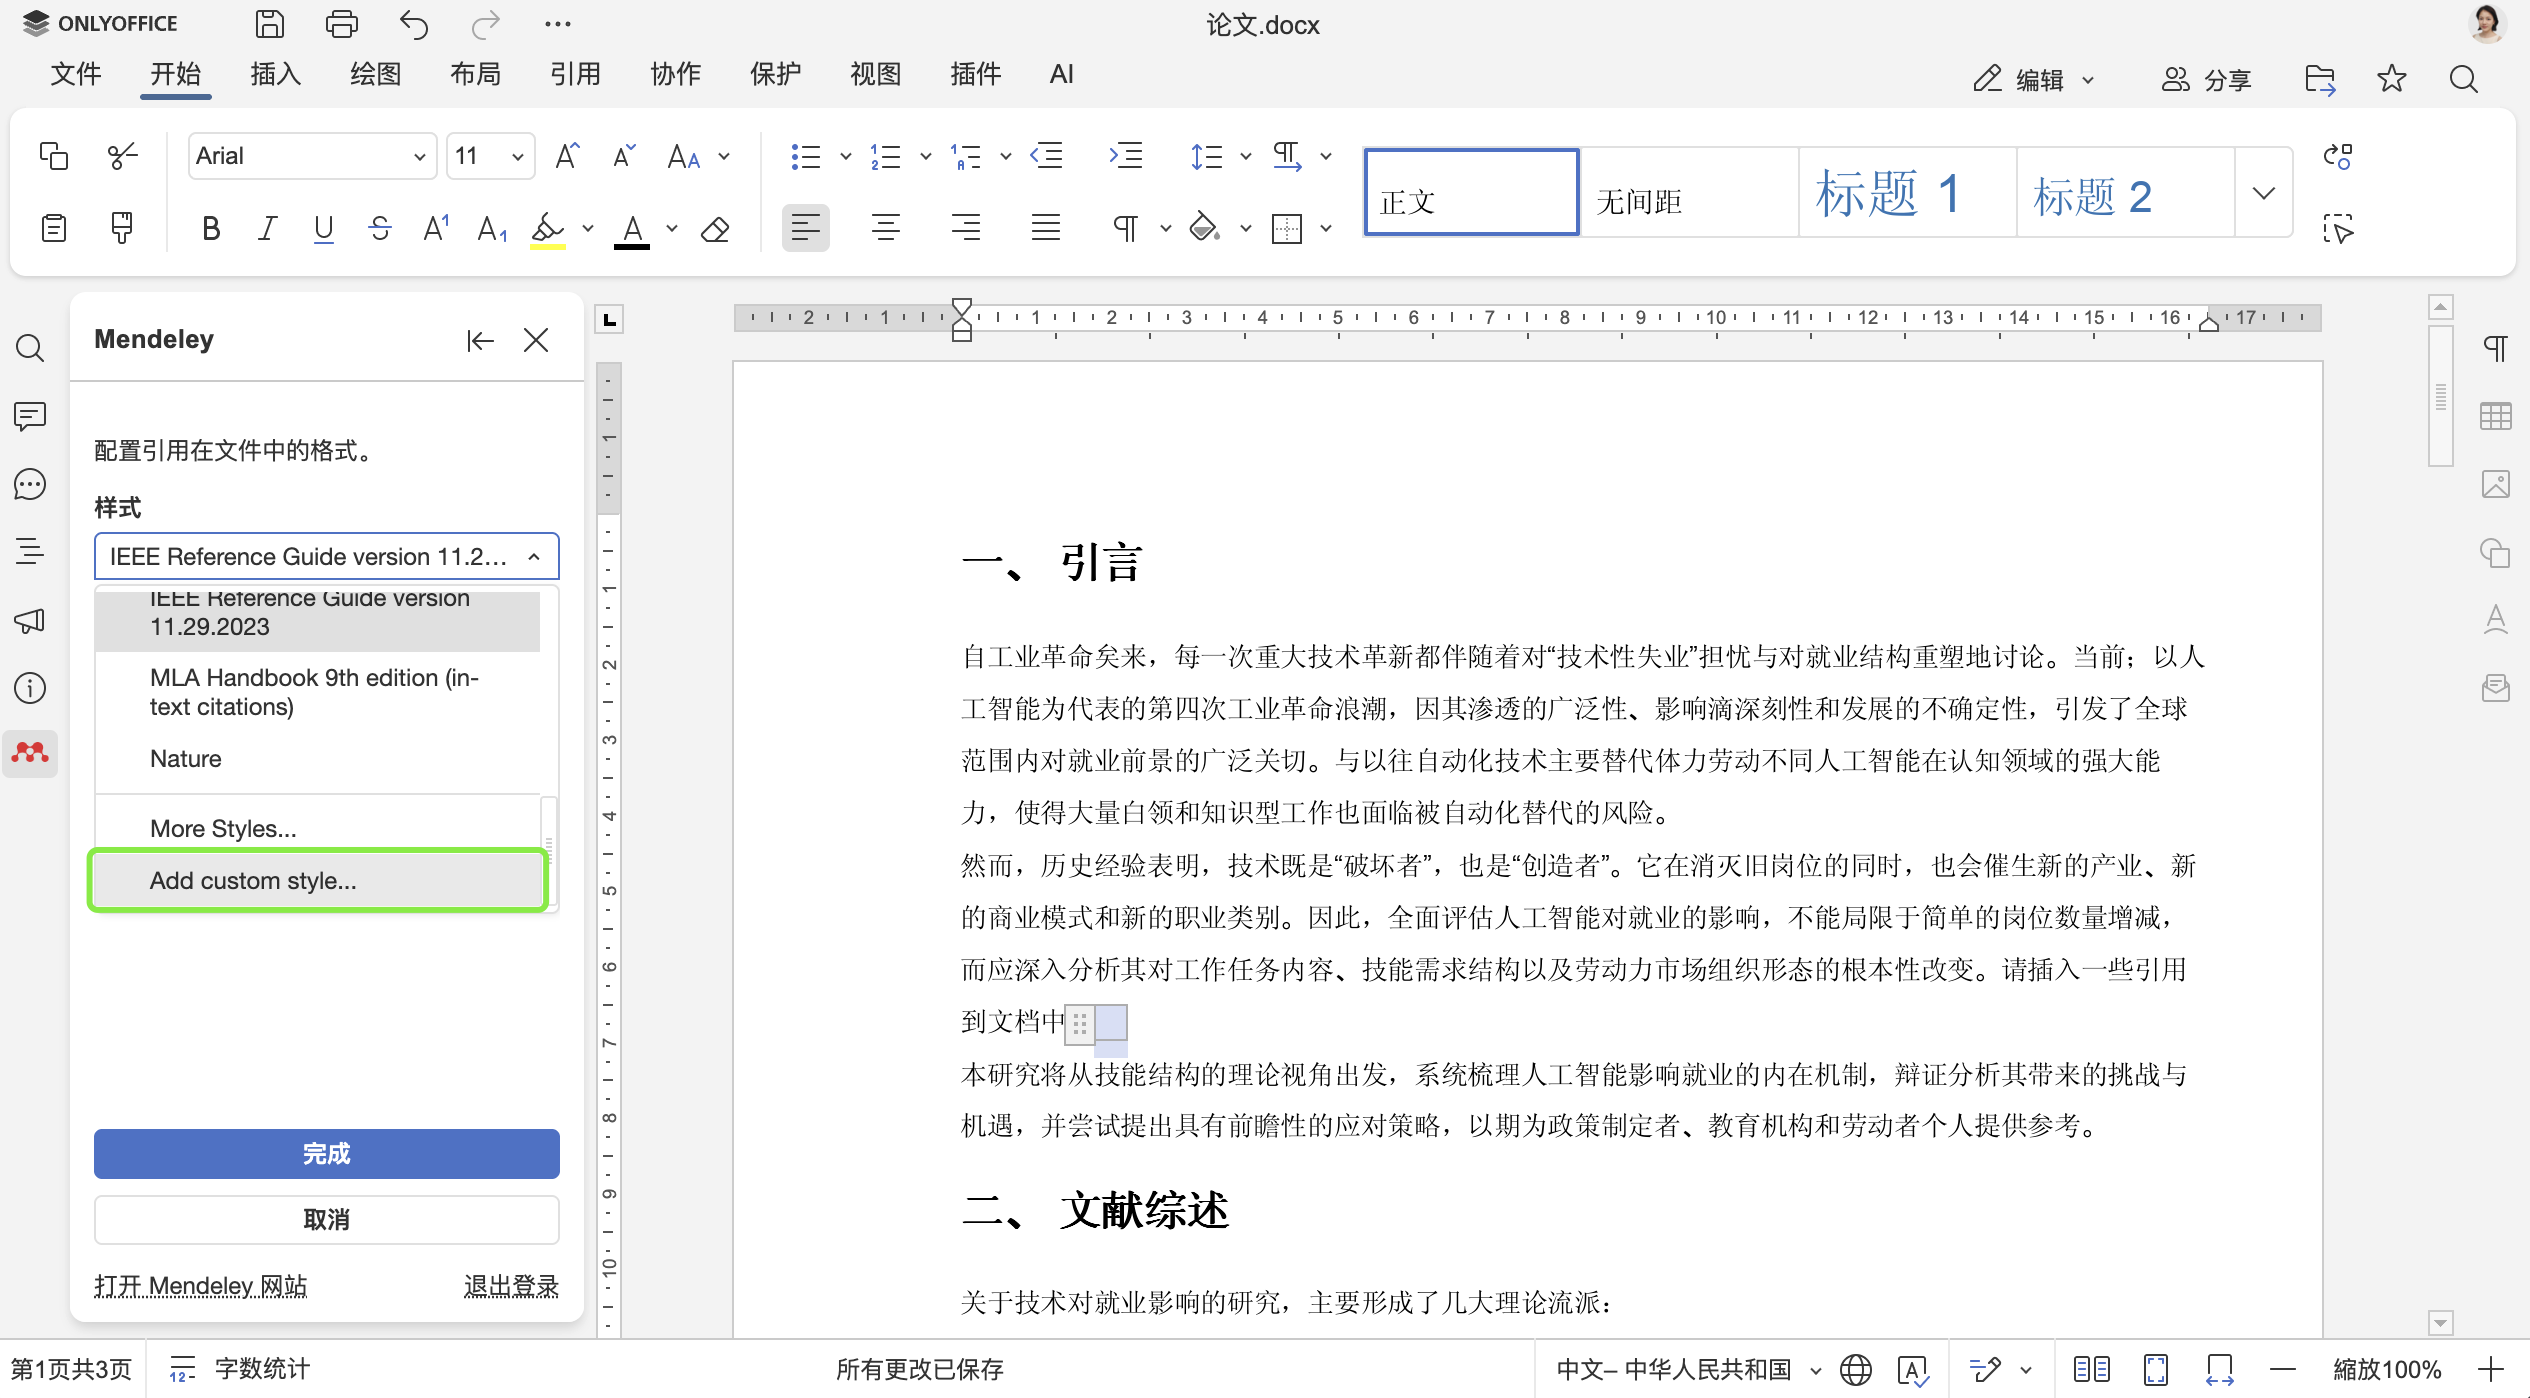2530x1398 pixels.
Task: Apply the 标题 1 heading style
Action: pos(1908,192)
